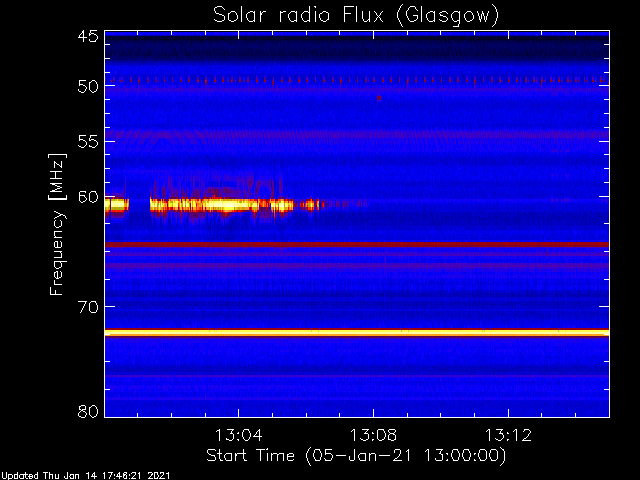Select the 50 MHz frequency axis label
Image resolution: width=640 pixels, height=480 pixels.
88,86
